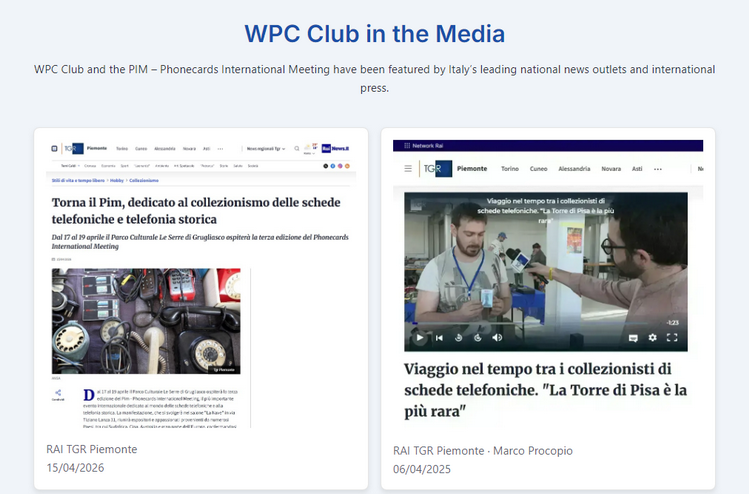Click the Network Rai grid icon
The height and width of the screenshot is (494, 749).
pos(407,146)
